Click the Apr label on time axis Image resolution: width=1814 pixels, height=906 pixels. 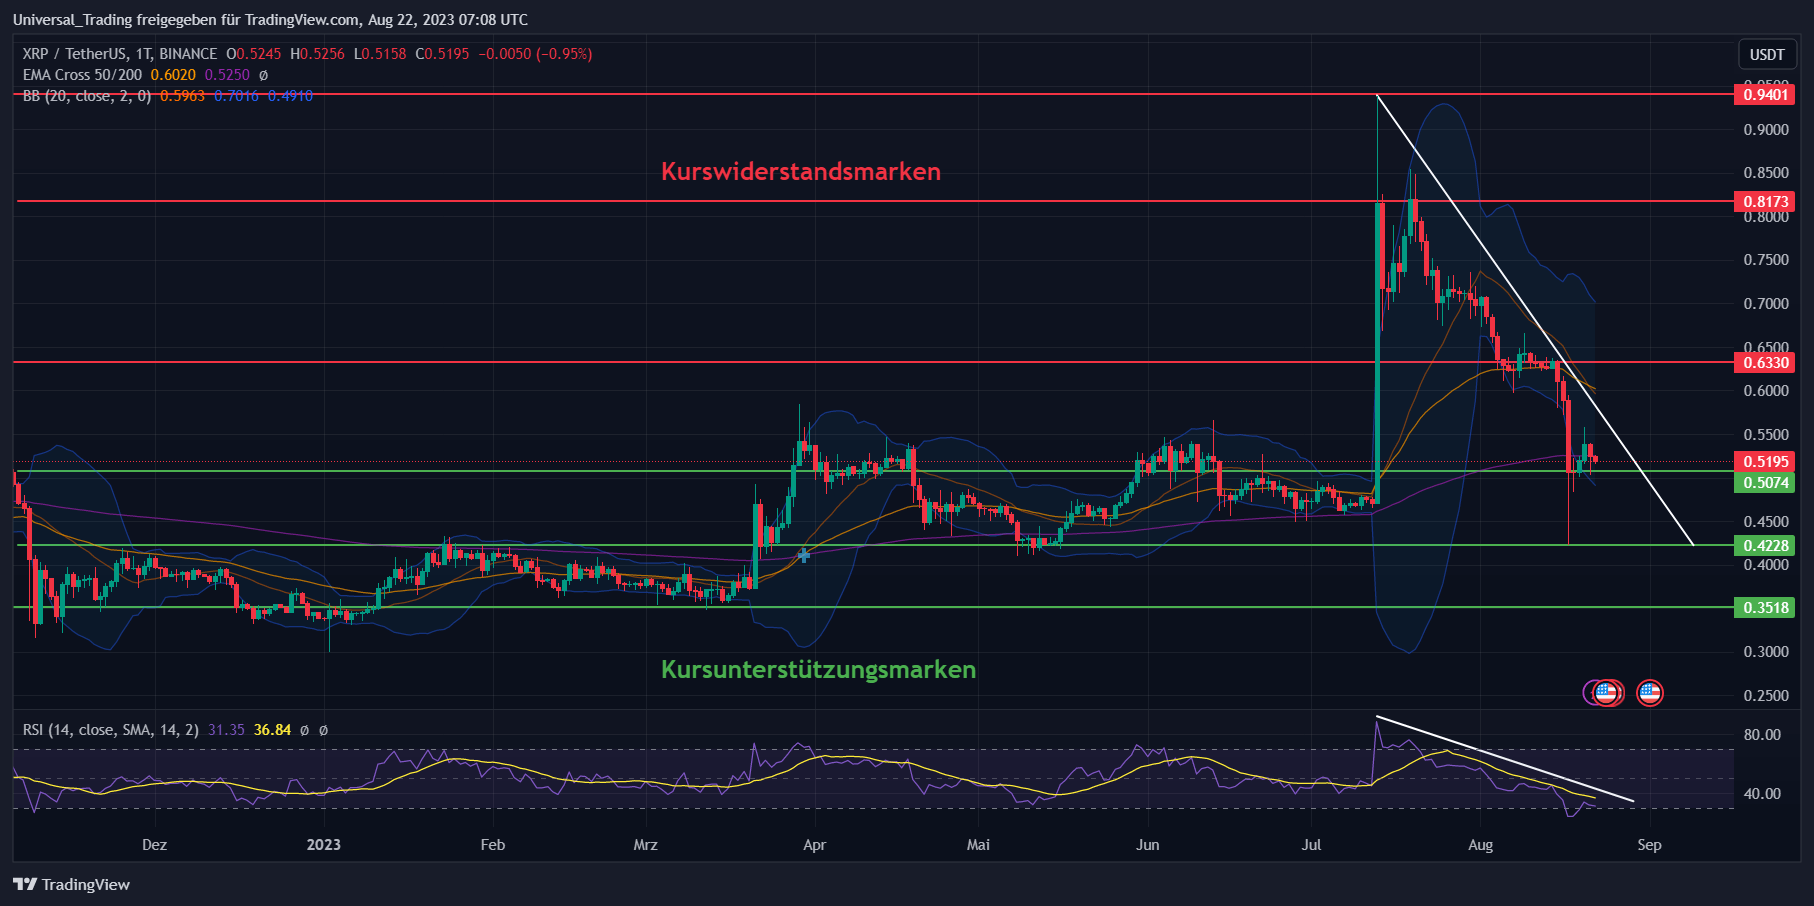pos(814,845)
